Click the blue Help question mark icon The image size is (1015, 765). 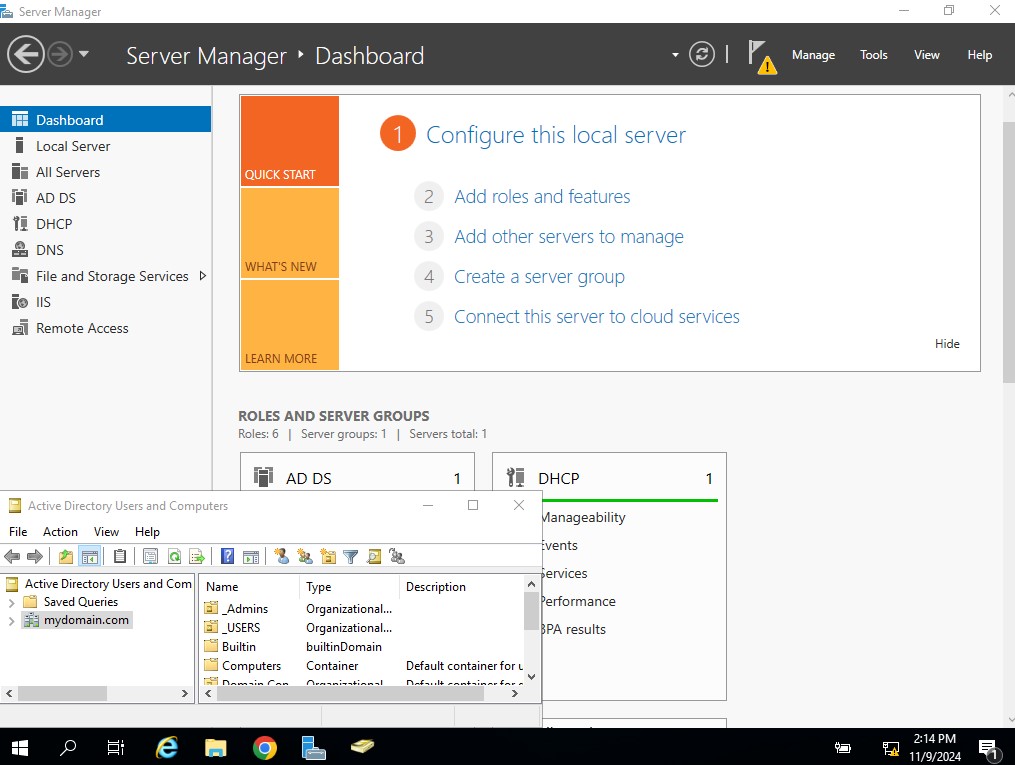tap(227, 556)
